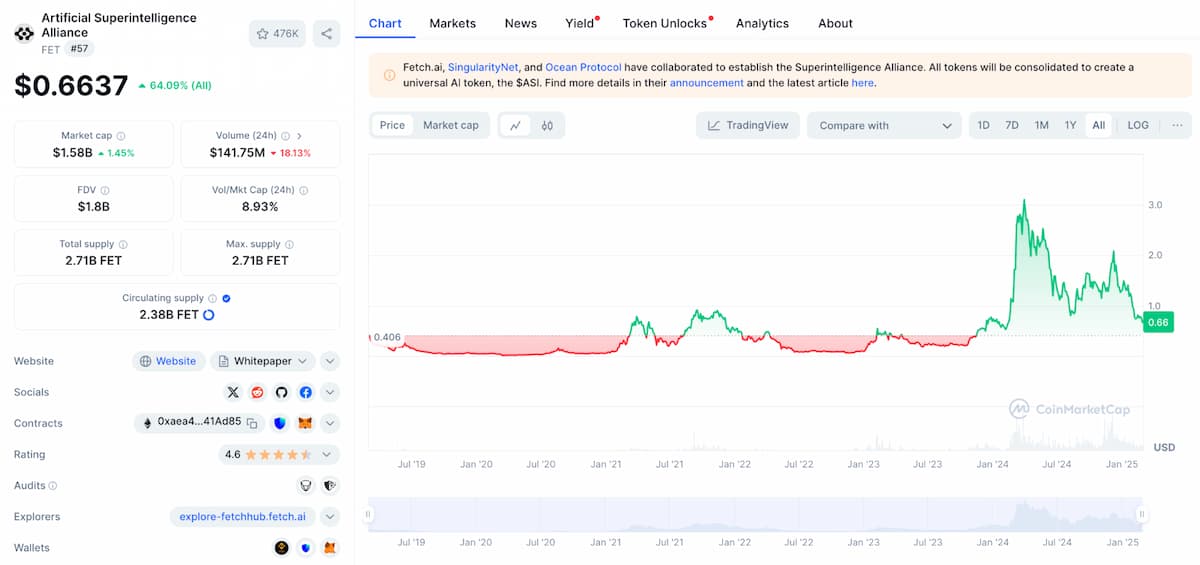This screenshot has height=565, width=1200.
Task: Copy the 0xaea4...41Ad85 contract address
Action: click(x=253, y=423)
